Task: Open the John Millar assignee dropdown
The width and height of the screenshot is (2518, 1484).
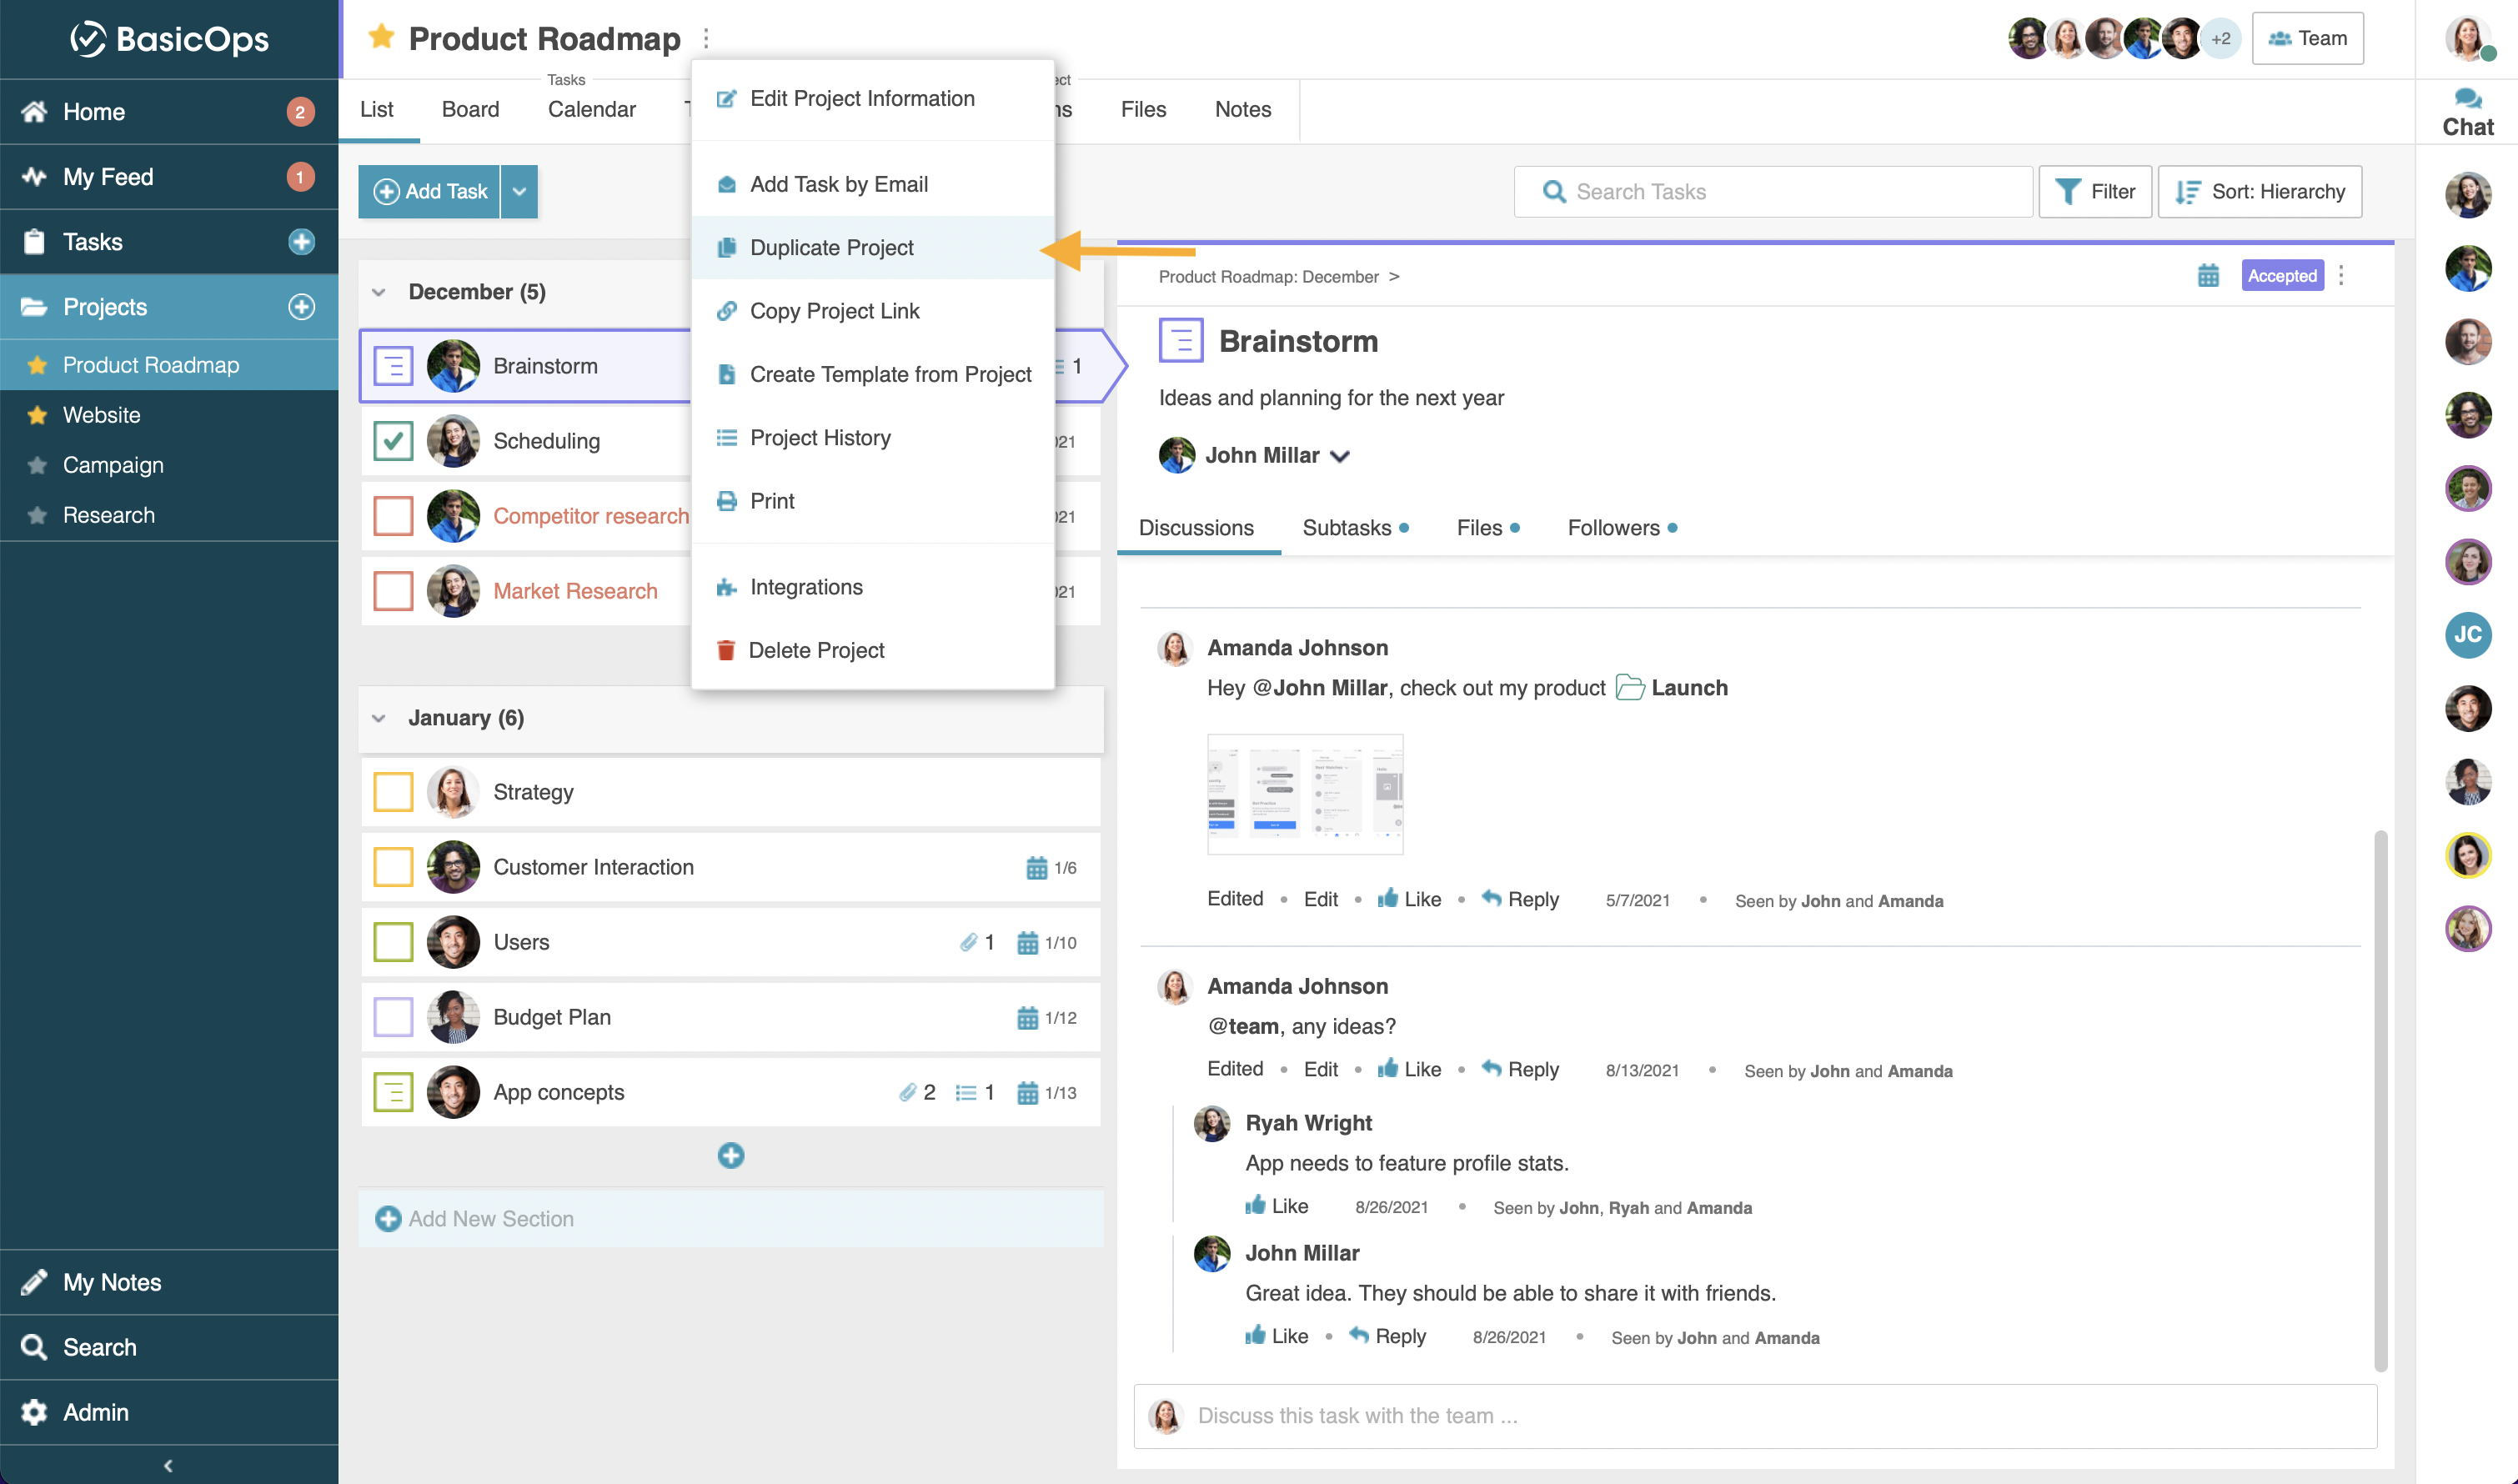Action: click(x=1340, y=455)
